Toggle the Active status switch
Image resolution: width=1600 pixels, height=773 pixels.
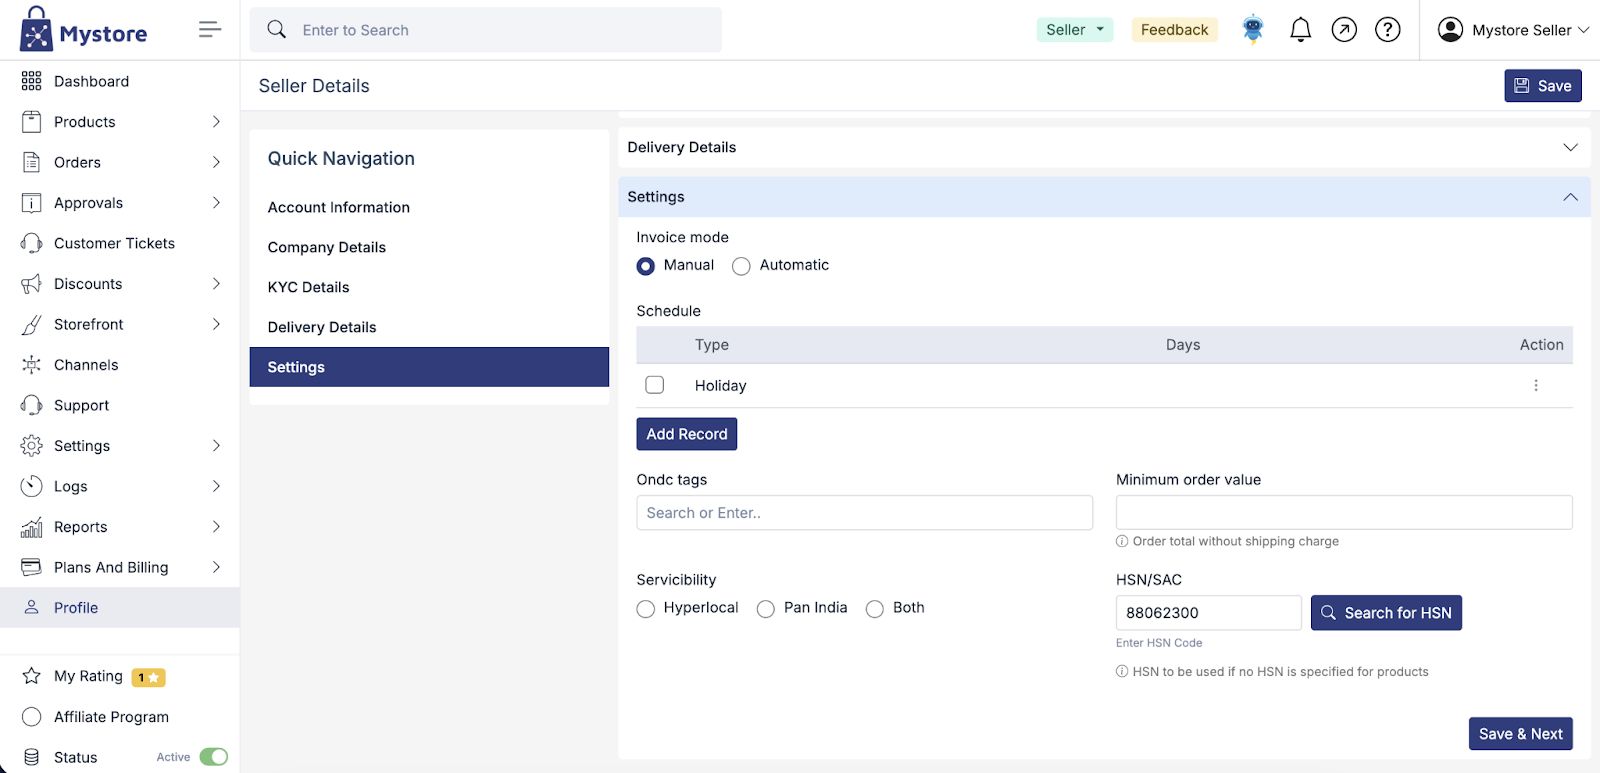tap(213, 757)
